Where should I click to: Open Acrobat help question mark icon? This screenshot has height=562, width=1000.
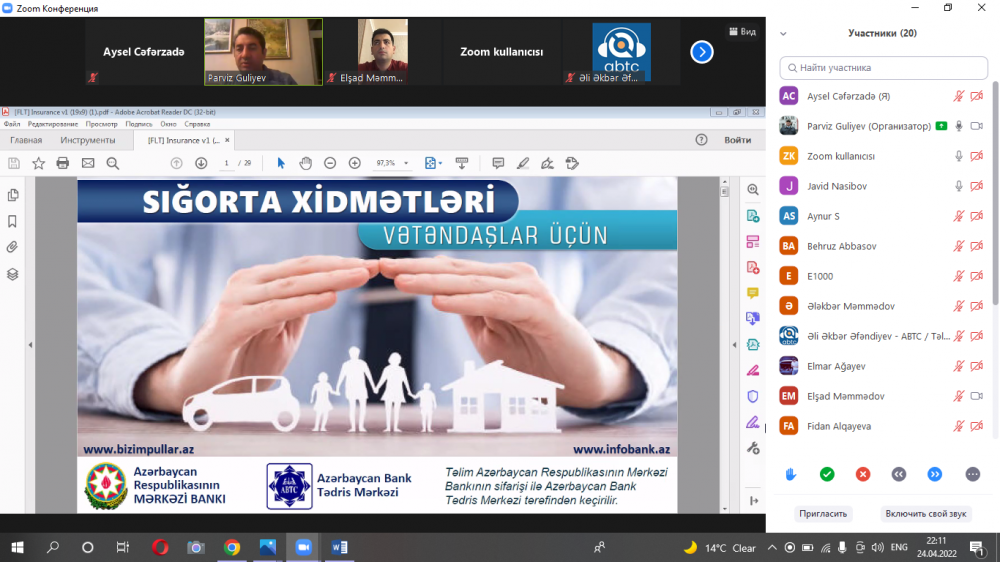click(x=702, y=140)
